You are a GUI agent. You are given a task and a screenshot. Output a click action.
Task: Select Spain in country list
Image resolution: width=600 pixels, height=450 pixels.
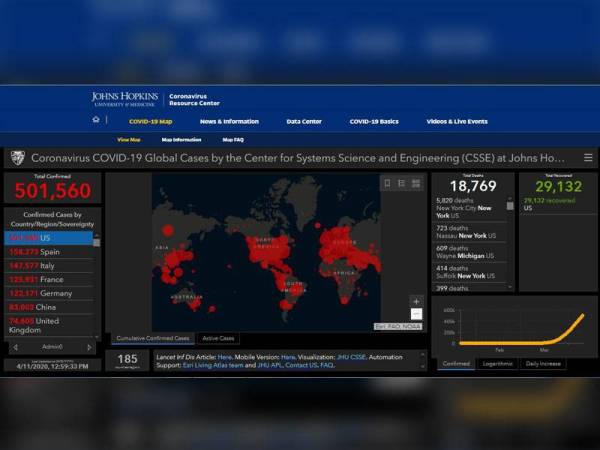coord(49,252)
